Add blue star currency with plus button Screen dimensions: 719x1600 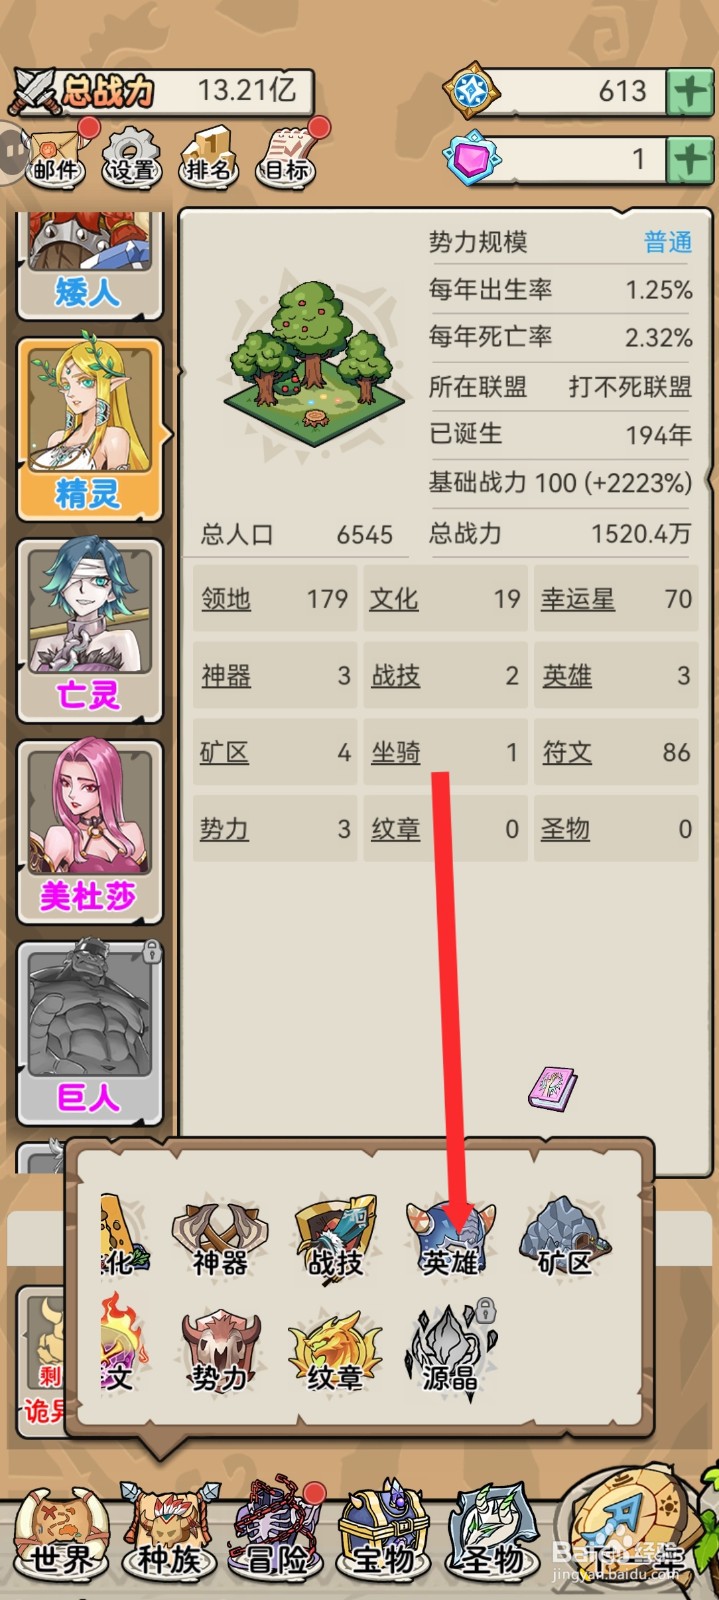[x=690, y=91]
